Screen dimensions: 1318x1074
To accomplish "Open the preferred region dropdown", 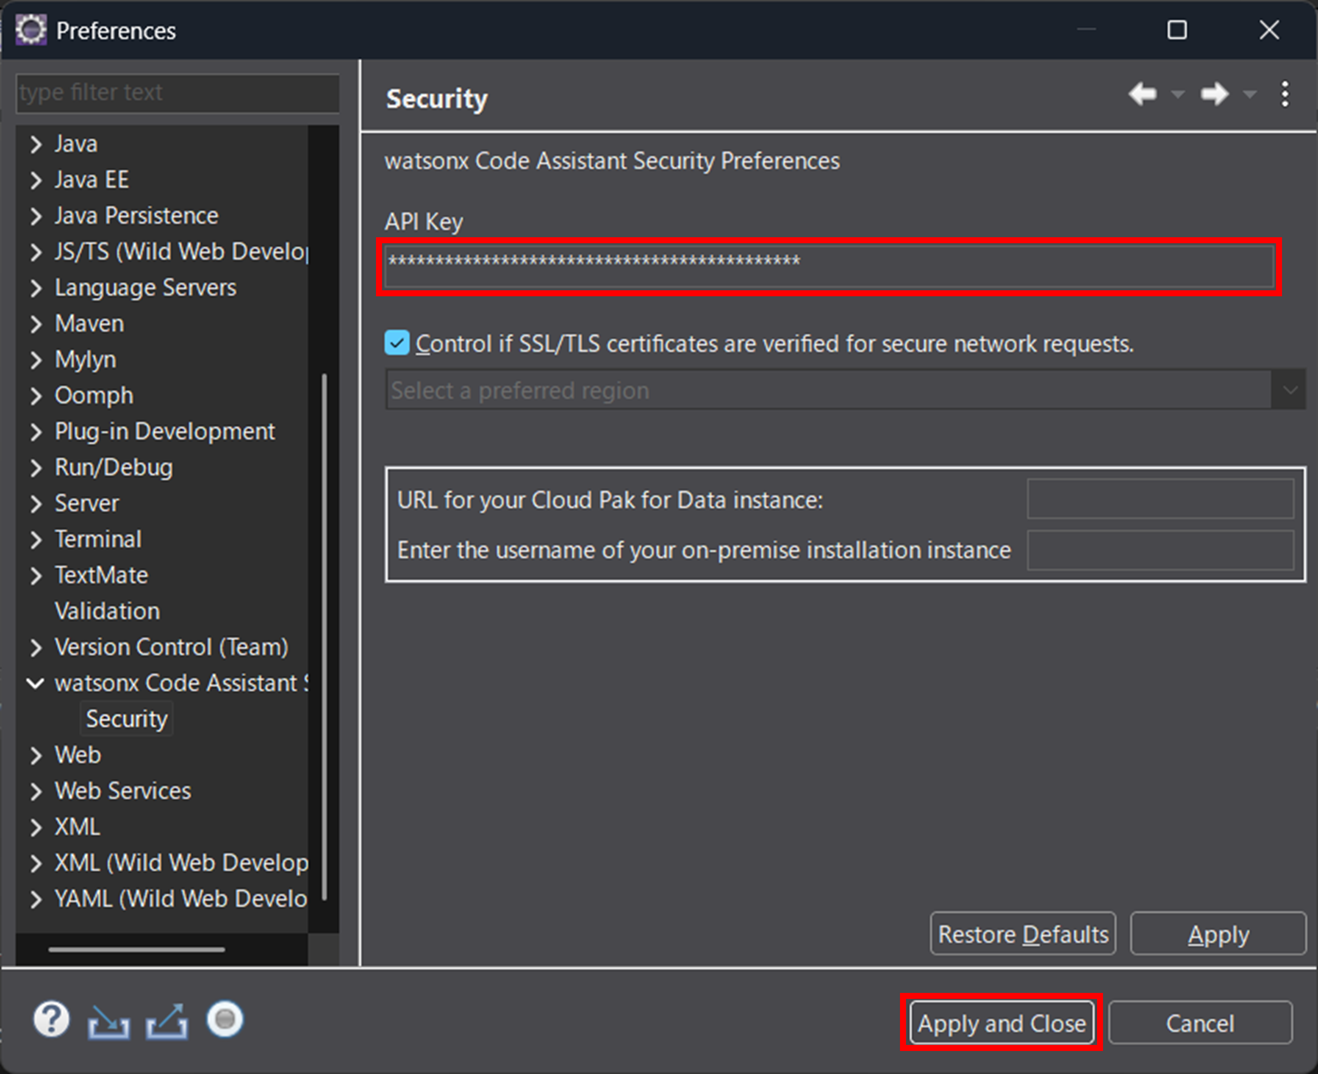I will (x=1289, y=390).
